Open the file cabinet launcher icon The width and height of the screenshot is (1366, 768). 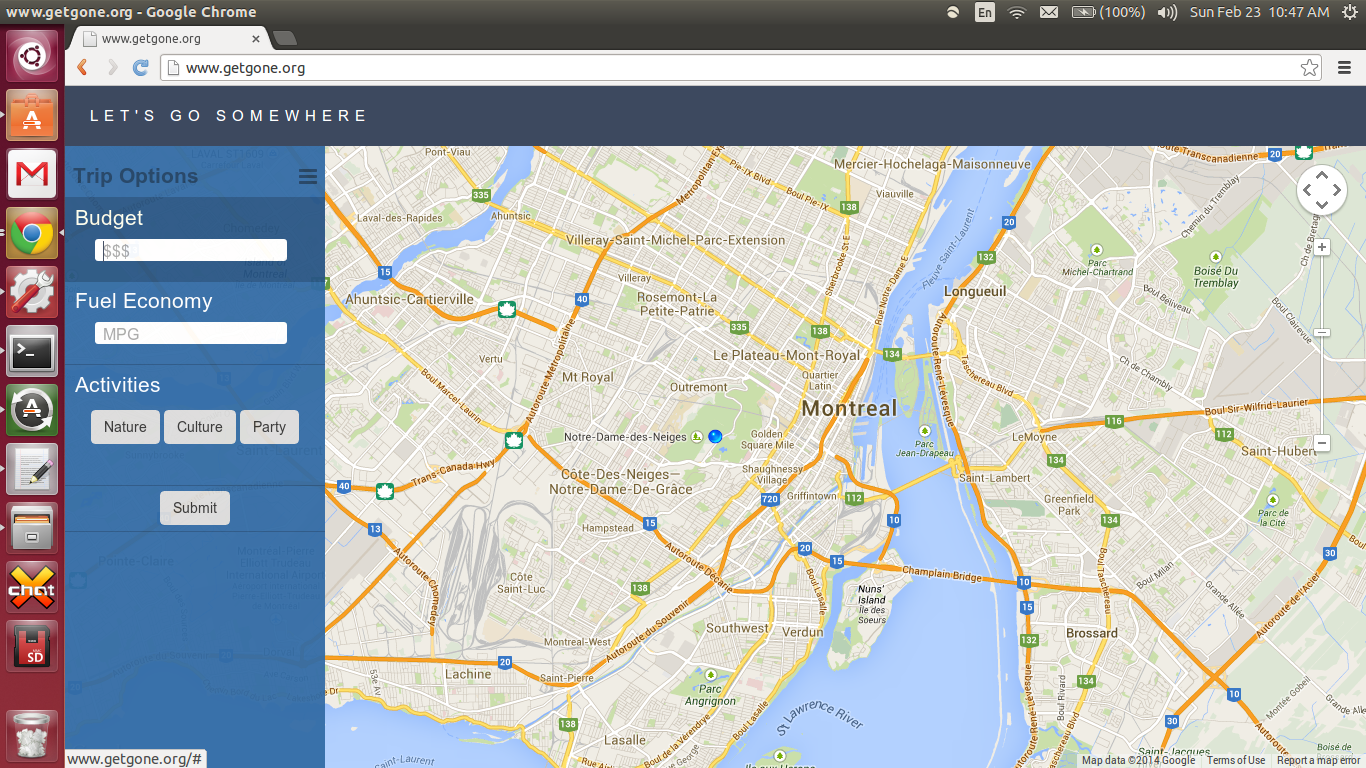(32, 528)
